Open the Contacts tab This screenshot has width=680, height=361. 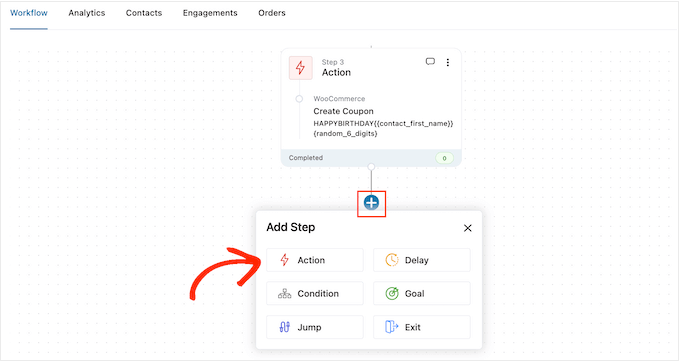(144, 13)
